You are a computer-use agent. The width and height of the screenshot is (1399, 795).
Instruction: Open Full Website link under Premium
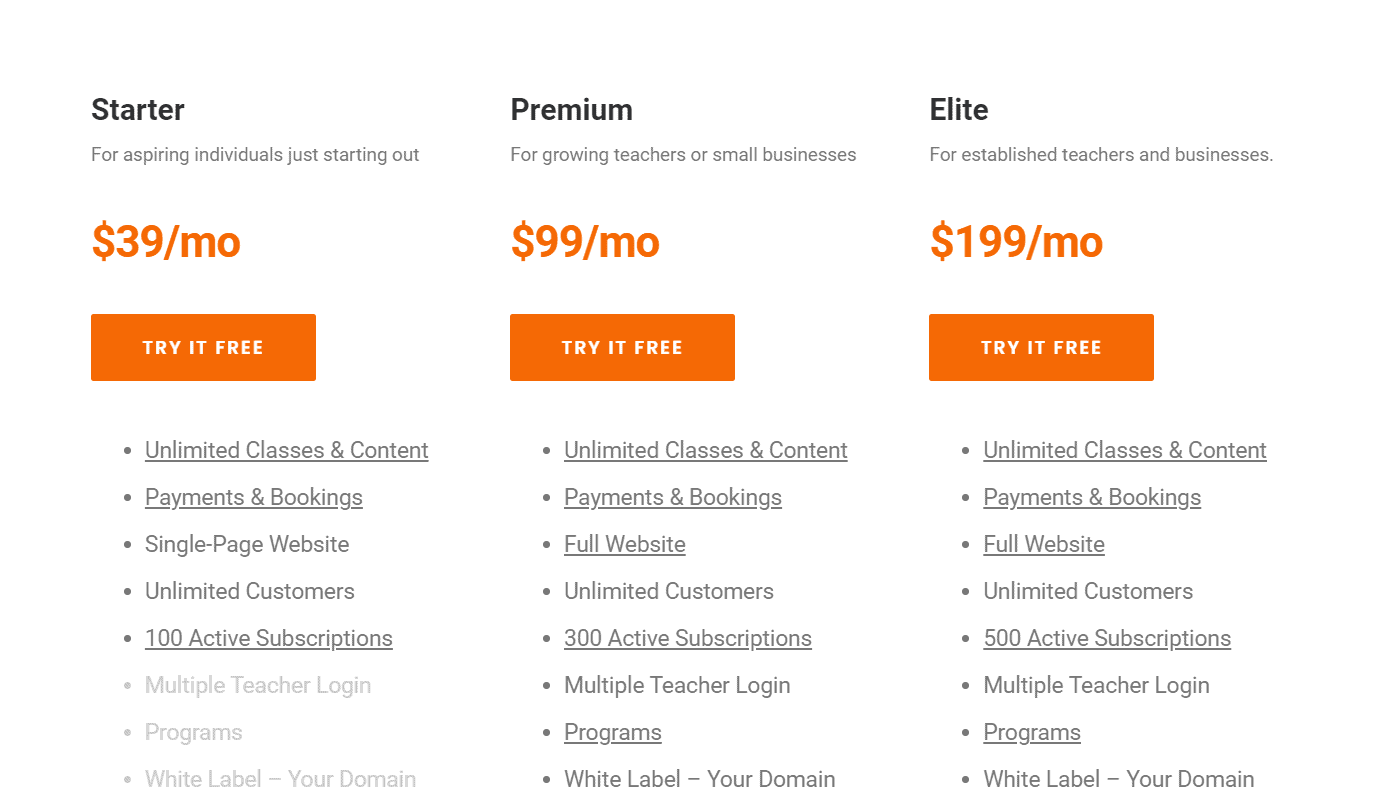(x=625, y=544)
